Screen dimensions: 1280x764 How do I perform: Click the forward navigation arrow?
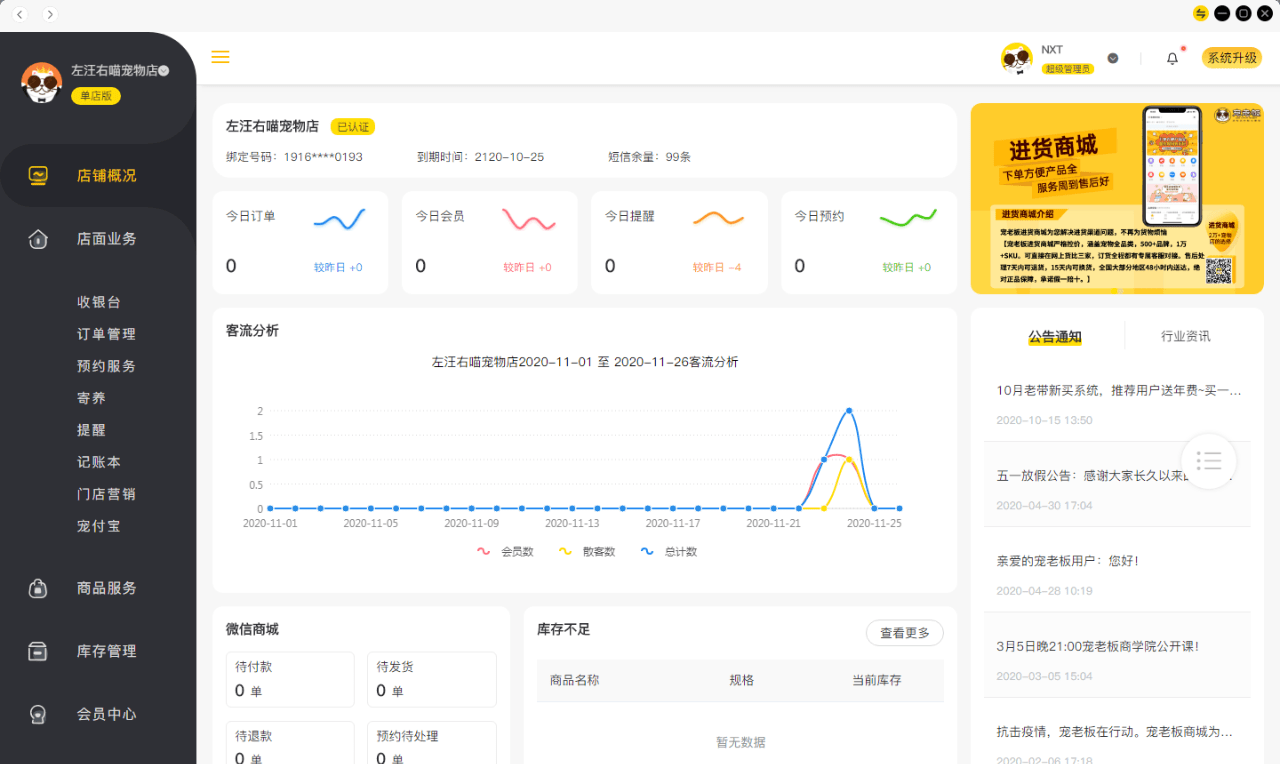pyautogui.click(x=50, y=14)
